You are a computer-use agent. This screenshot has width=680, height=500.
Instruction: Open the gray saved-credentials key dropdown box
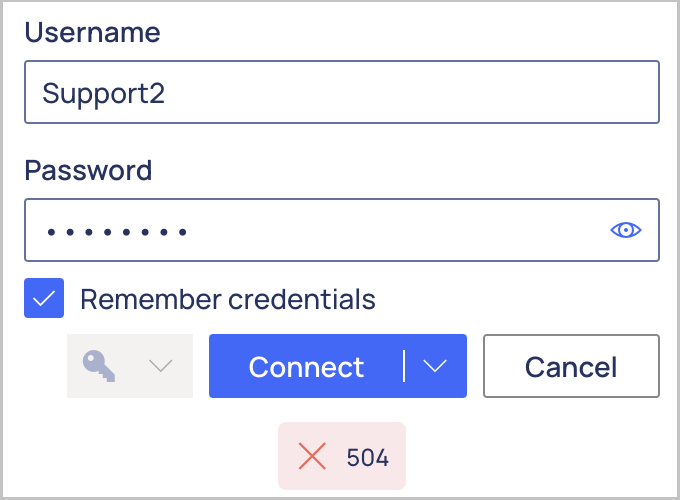[x=130, y=366]
